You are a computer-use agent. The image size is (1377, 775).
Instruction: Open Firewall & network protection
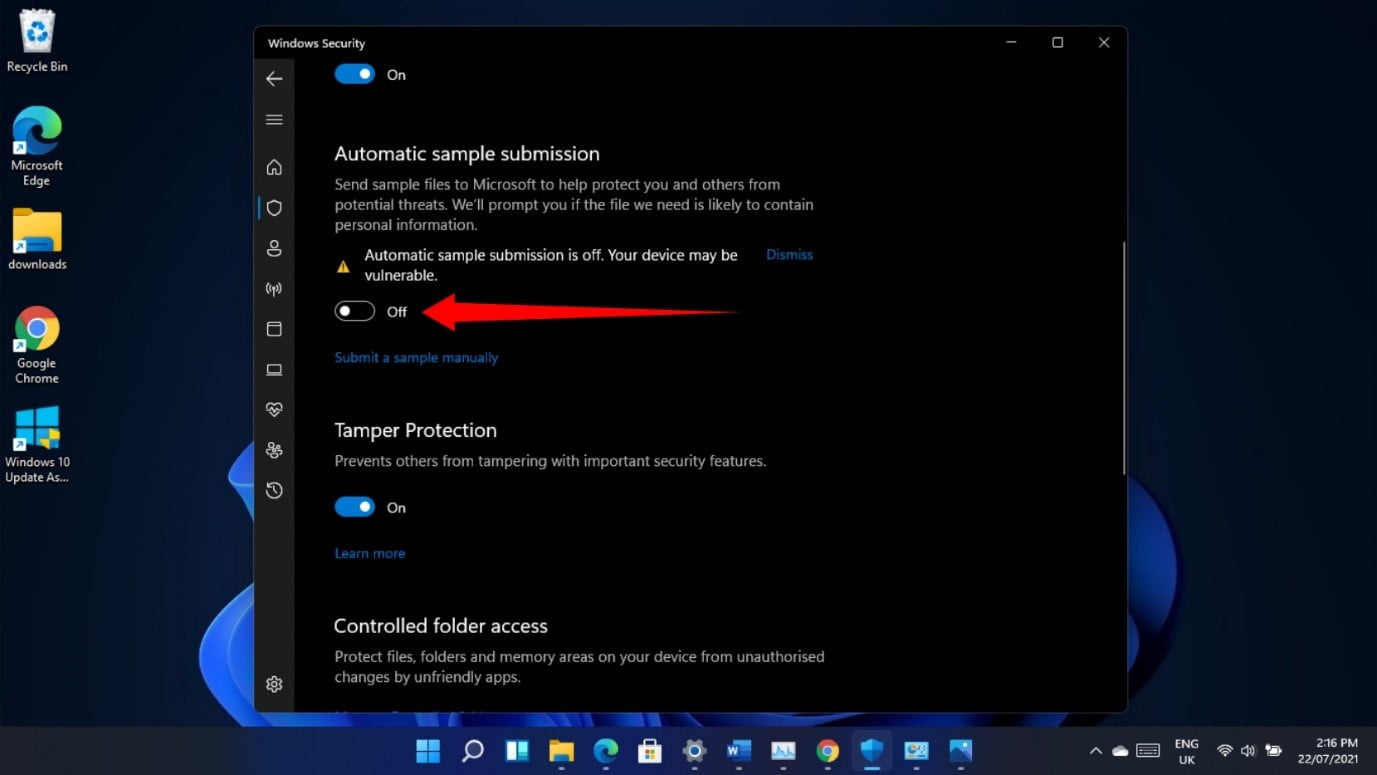[274, 288]
